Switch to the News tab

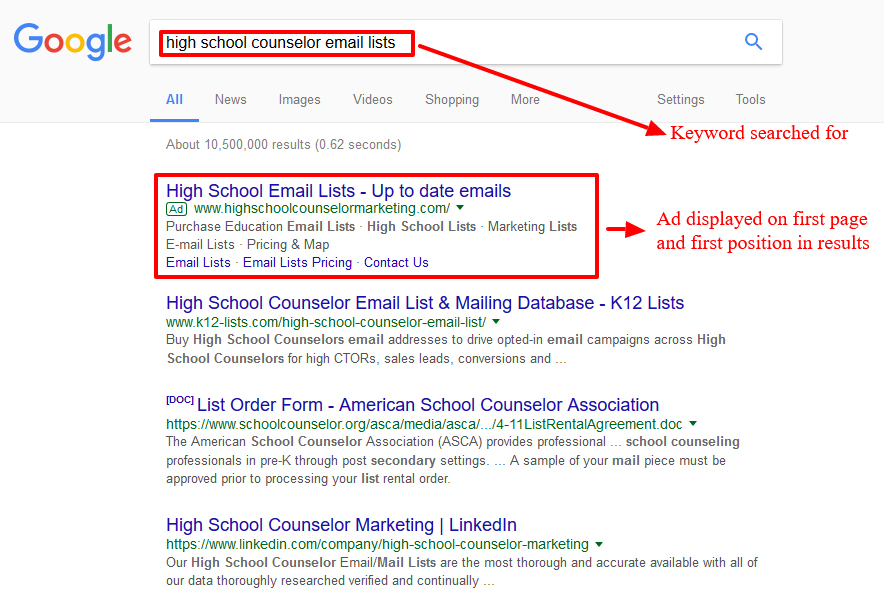[x=230, y=99]
